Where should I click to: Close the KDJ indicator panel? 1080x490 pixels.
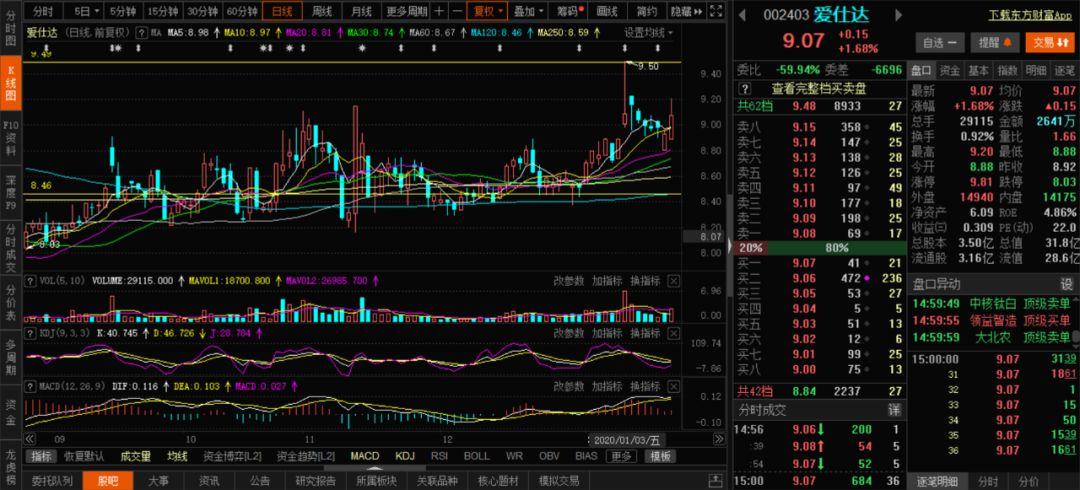click(x=674, y=333)
